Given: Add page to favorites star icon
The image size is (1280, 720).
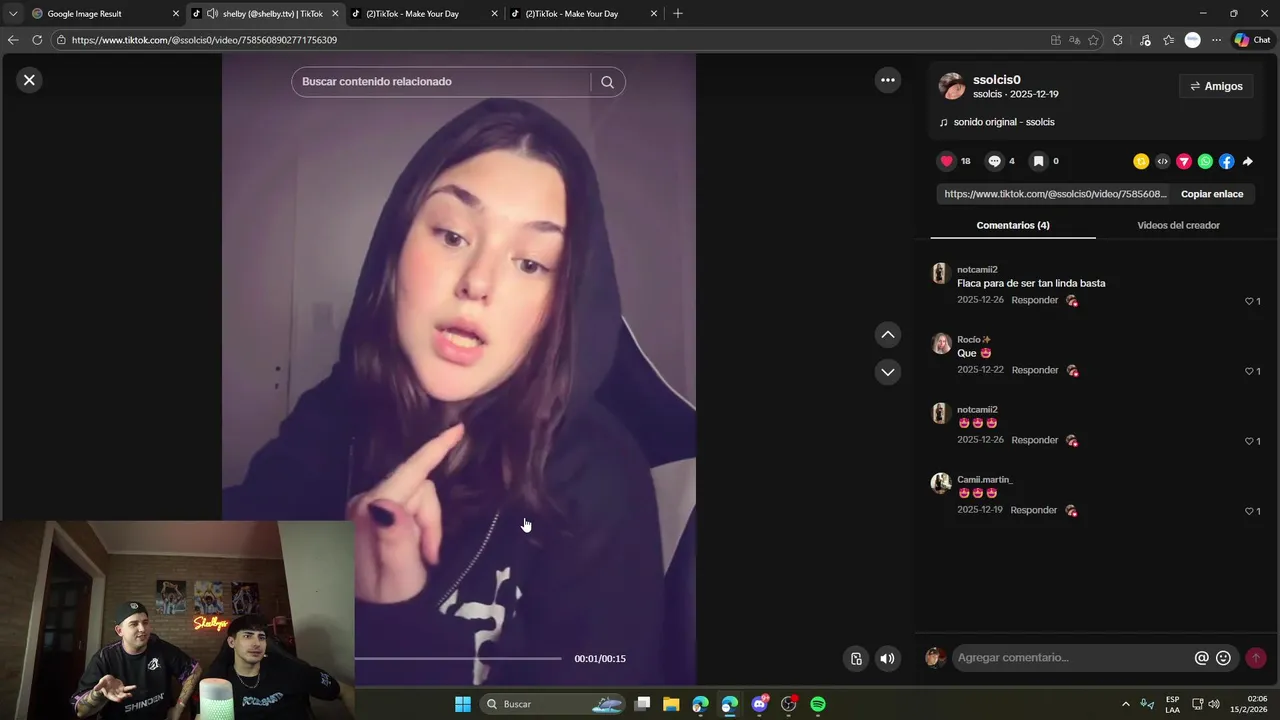Looking at the screenshot, I should point(1093,40).
